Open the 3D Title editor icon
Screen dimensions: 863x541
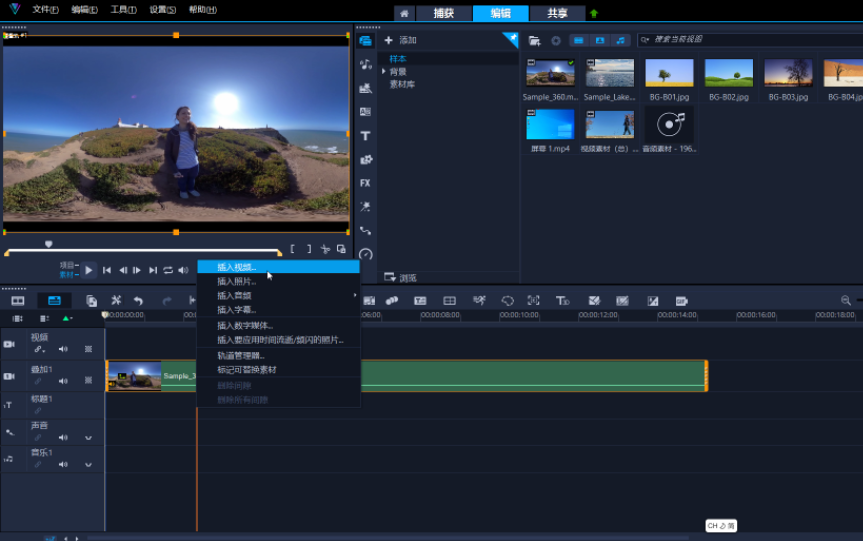pyautogui.click(x=563, y=301)
